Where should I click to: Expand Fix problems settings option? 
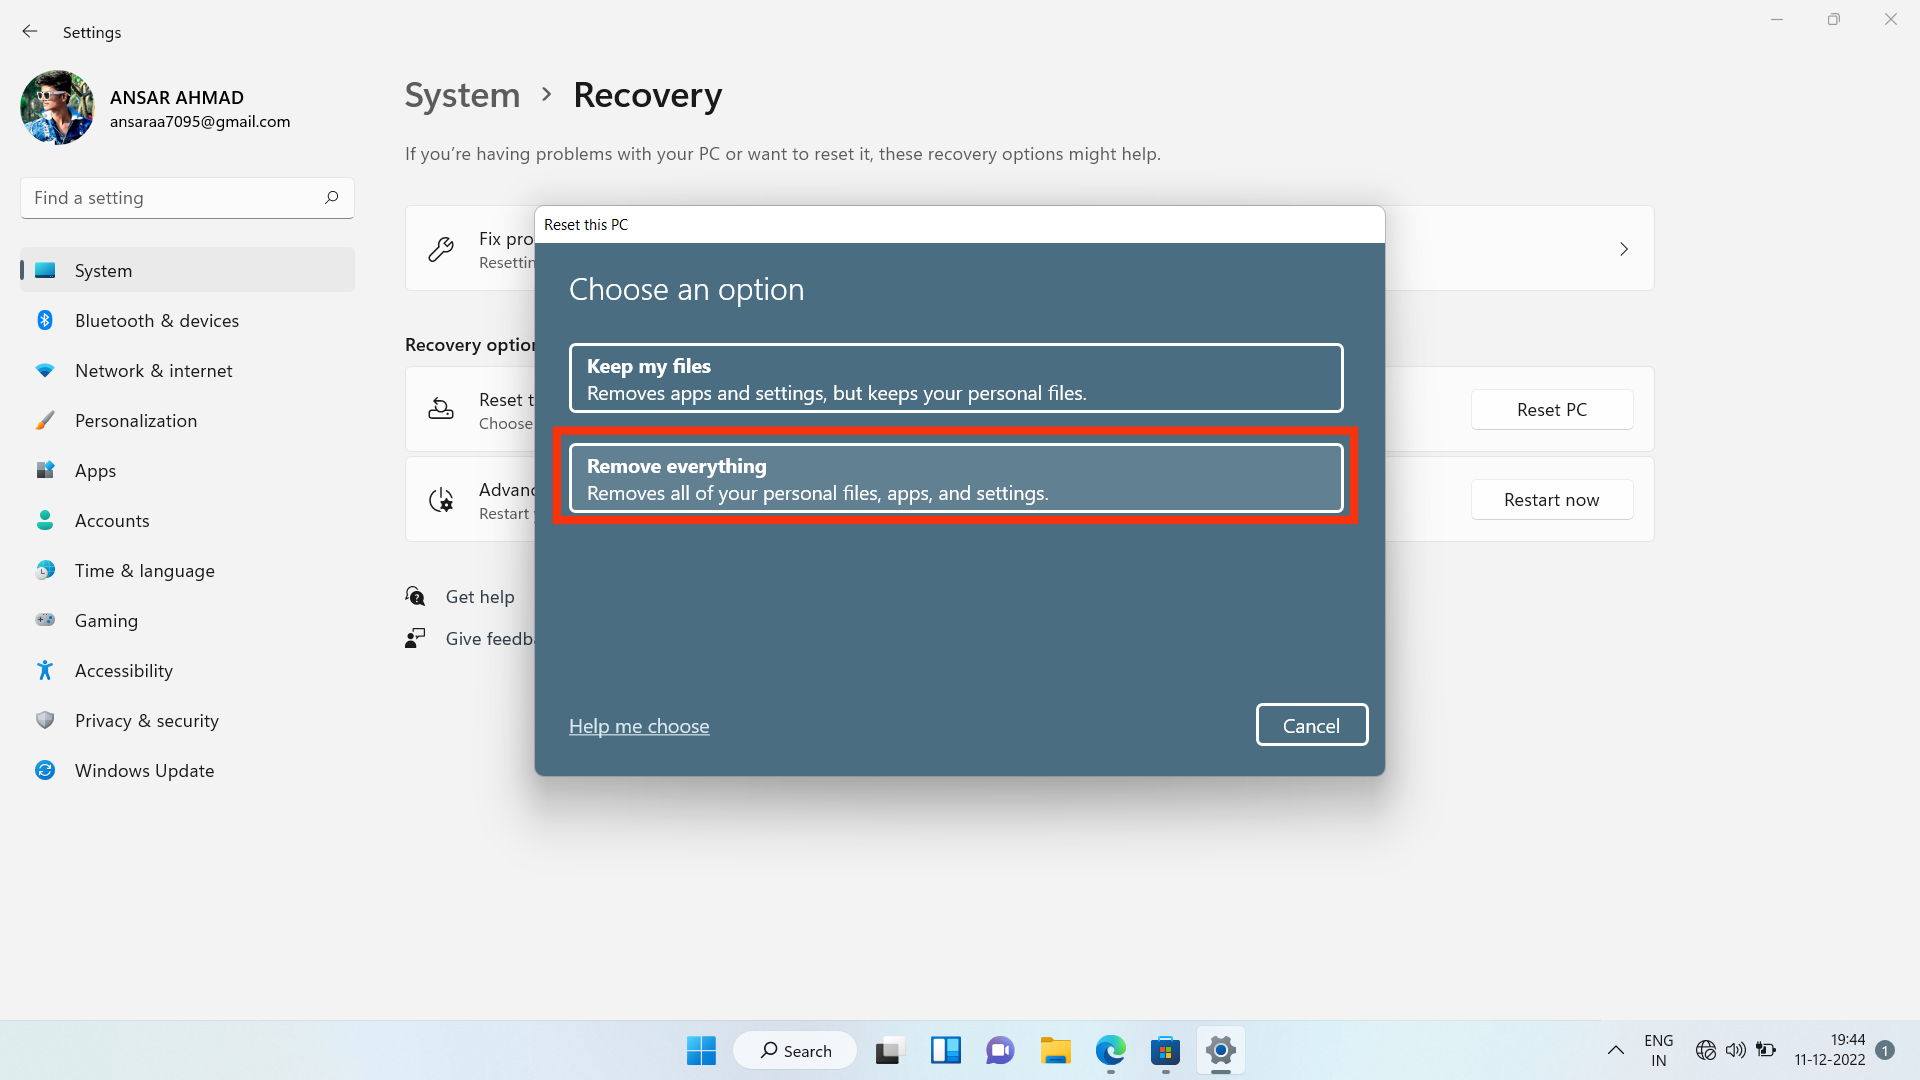point(1625,248)
